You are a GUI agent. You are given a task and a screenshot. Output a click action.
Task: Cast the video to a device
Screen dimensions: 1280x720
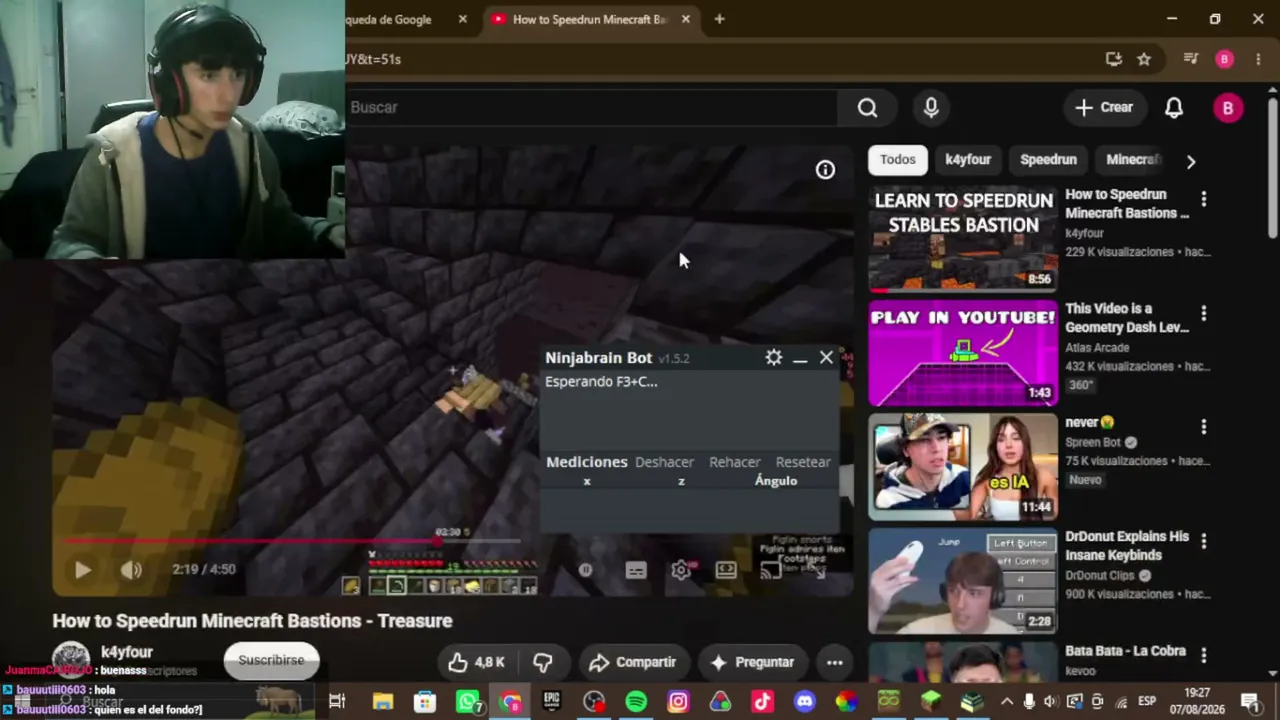[x=770, y=570]
